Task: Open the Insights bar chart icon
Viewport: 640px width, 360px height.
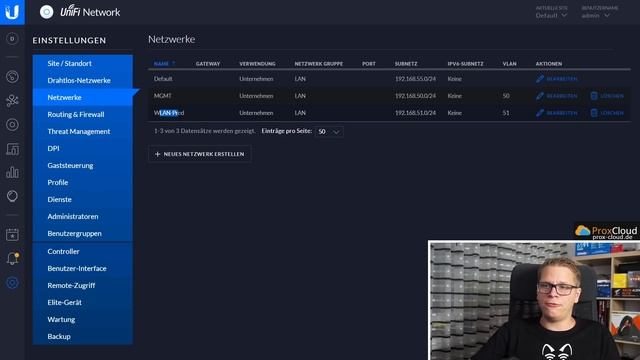Action: 12,173
